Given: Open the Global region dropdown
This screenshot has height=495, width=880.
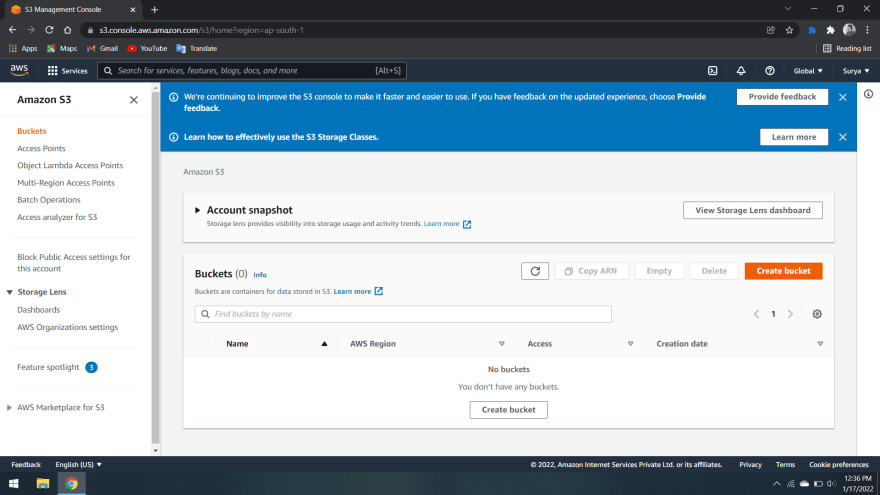Looking at the screenshot, I should click(808, 71).
